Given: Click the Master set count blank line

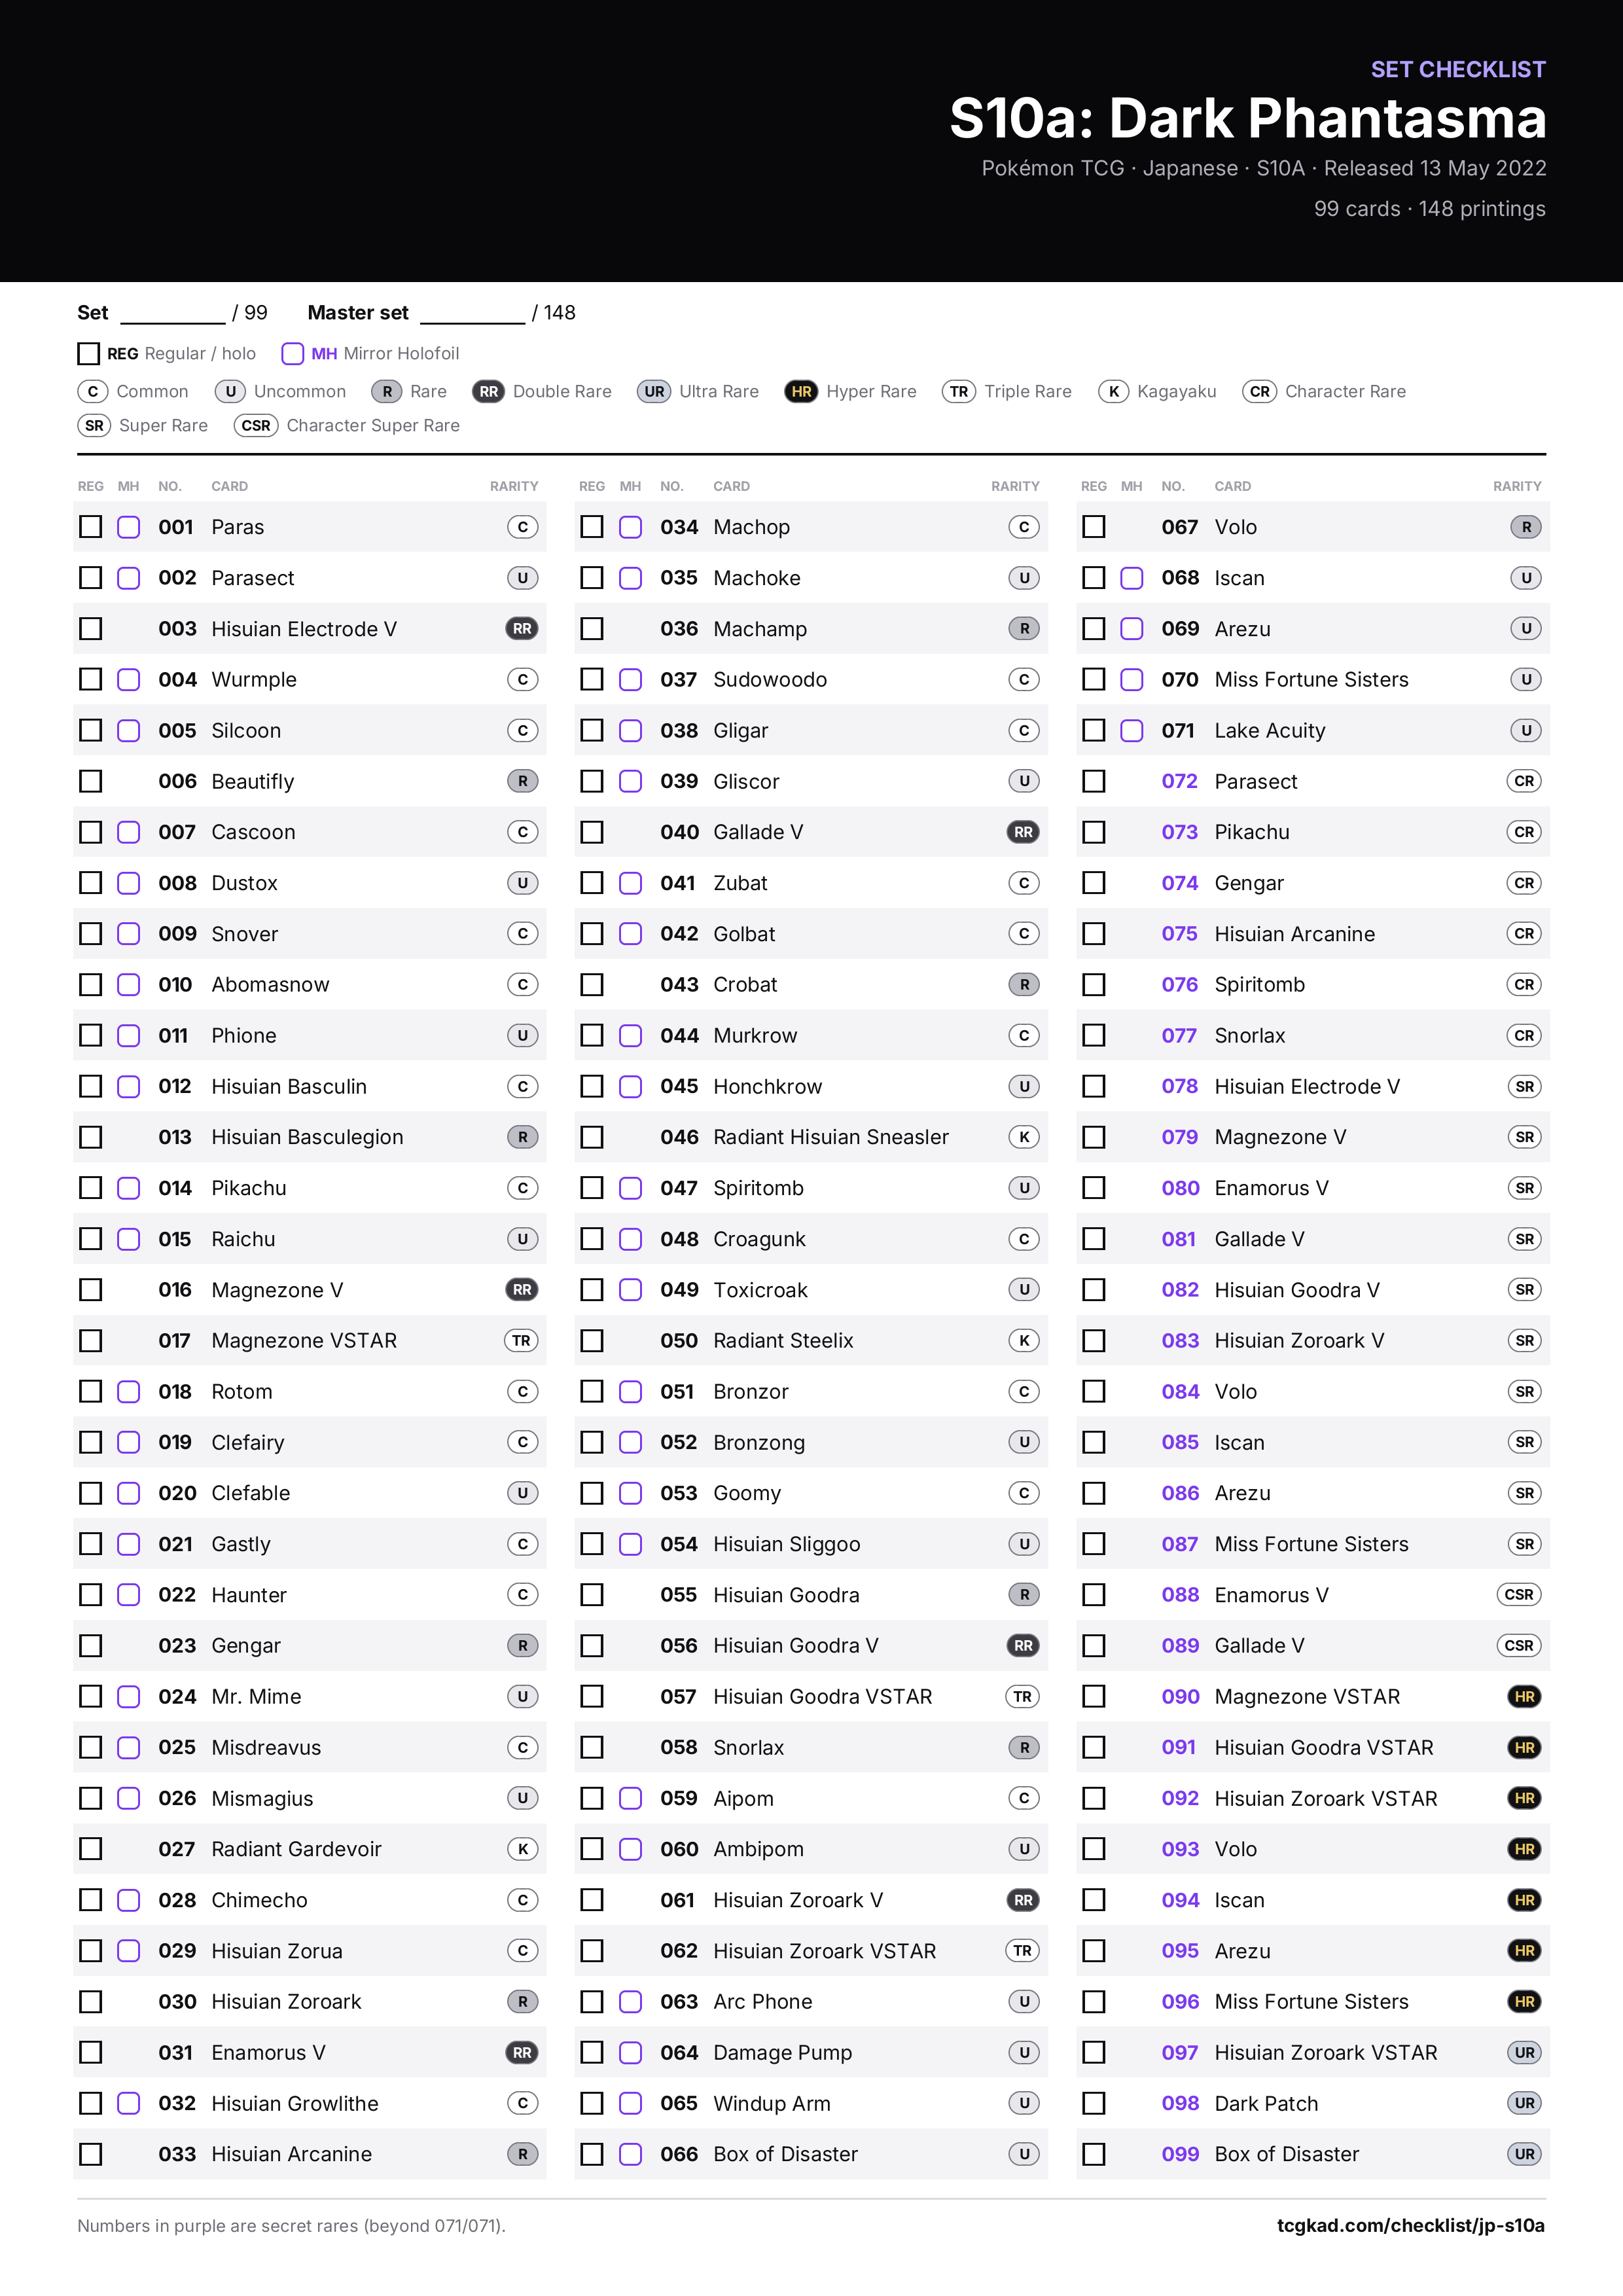Looking at the screenshot, I should click(473, 314).
